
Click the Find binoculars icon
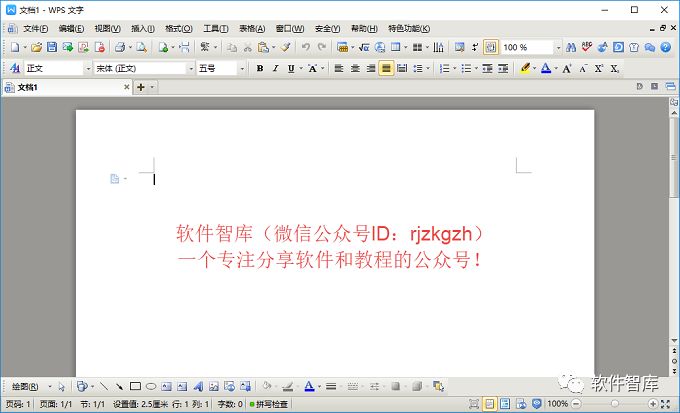click(x=571, y=47)
